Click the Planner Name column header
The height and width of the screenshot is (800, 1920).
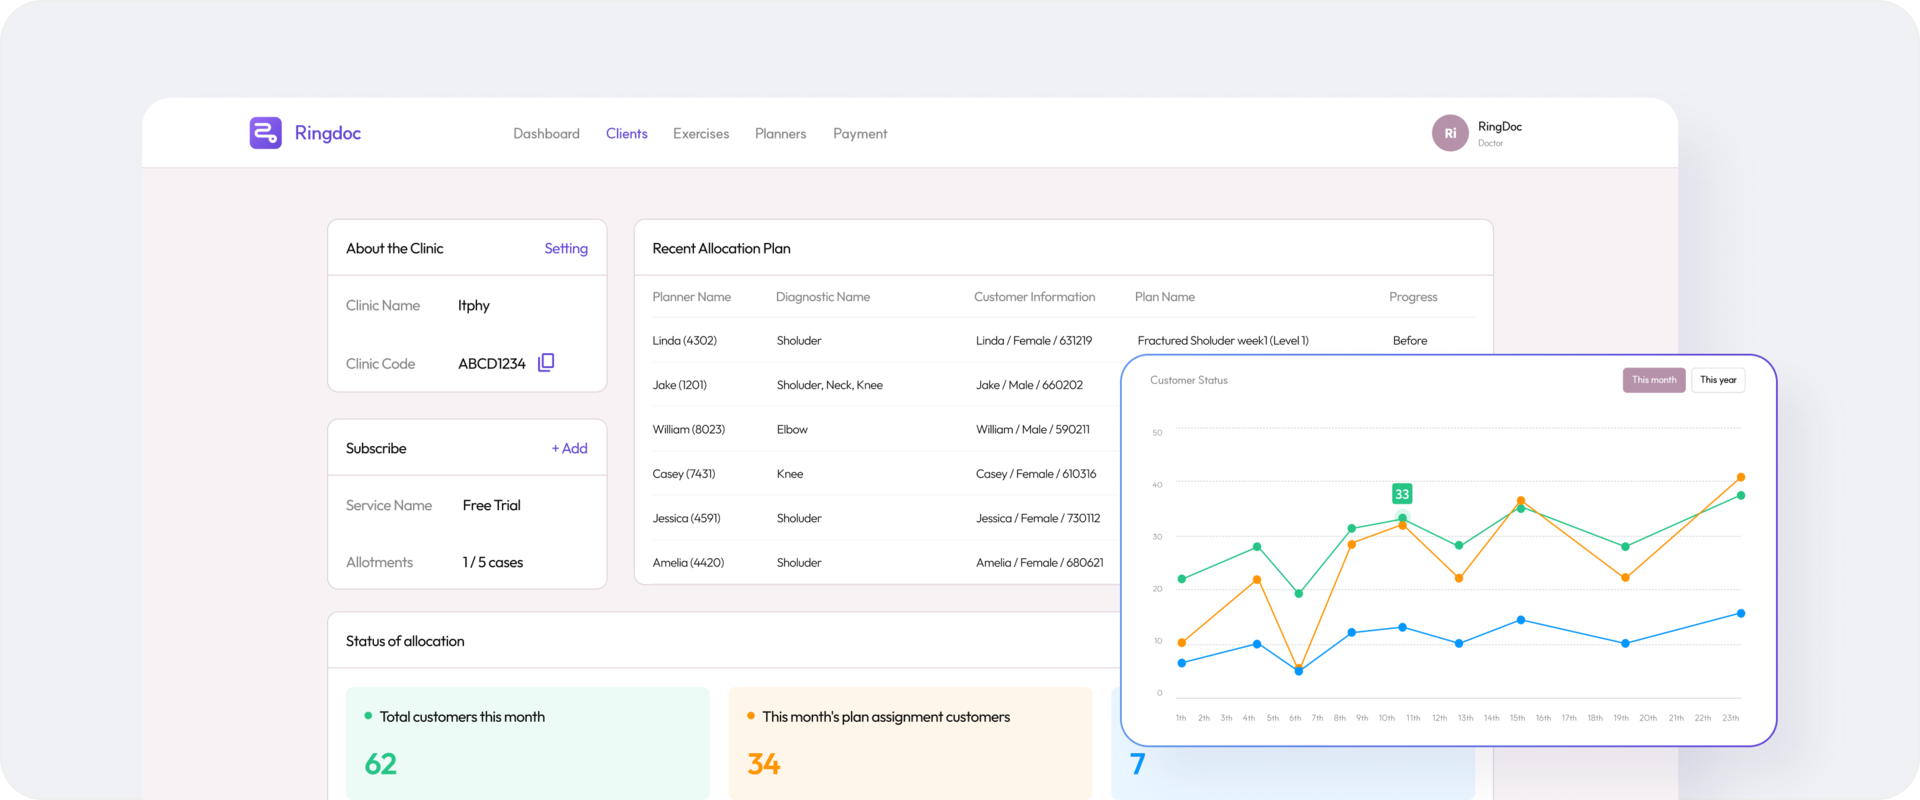click(692, 297)
